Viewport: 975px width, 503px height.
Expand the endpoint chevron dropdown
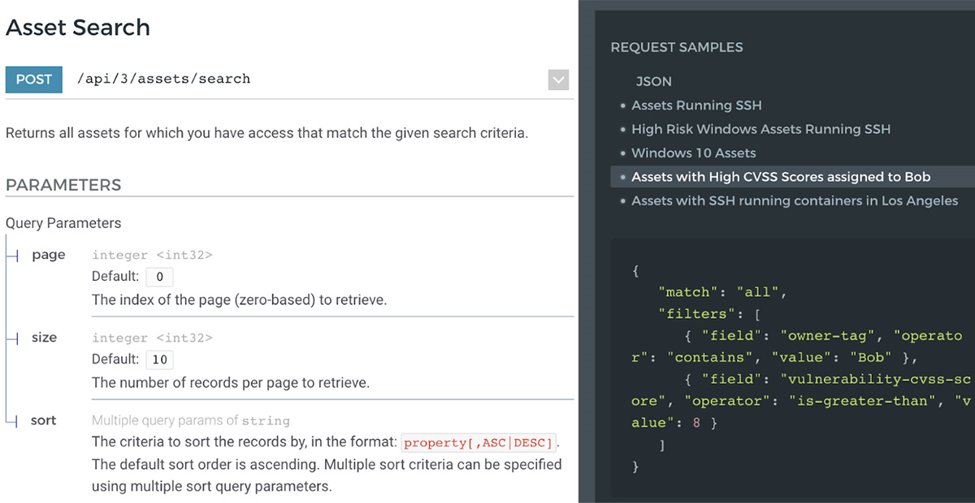(558, 80)
